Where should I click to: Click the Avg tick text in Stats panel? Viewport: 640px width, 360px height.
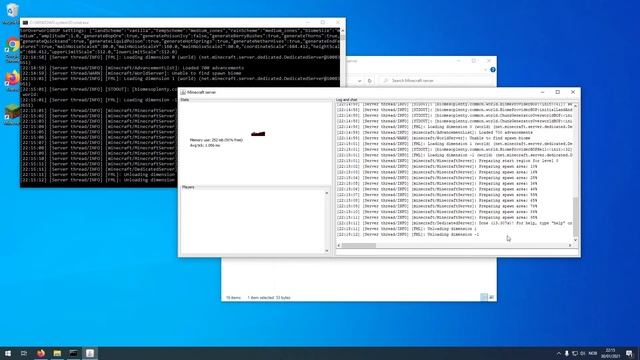(x=204, y=145)
